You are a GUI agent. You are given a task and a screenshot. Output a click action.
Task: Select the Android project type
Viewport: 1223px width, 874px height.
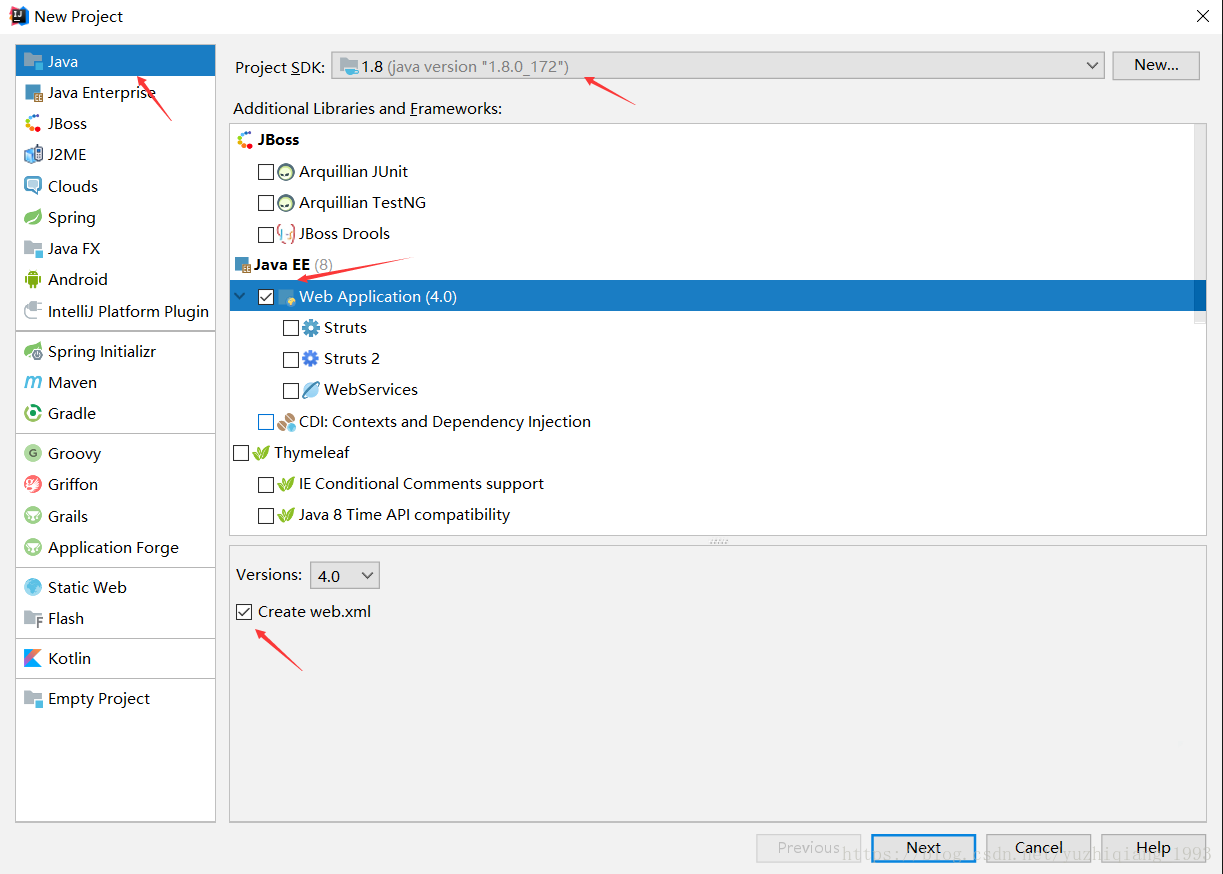click(x=115, y=279)
